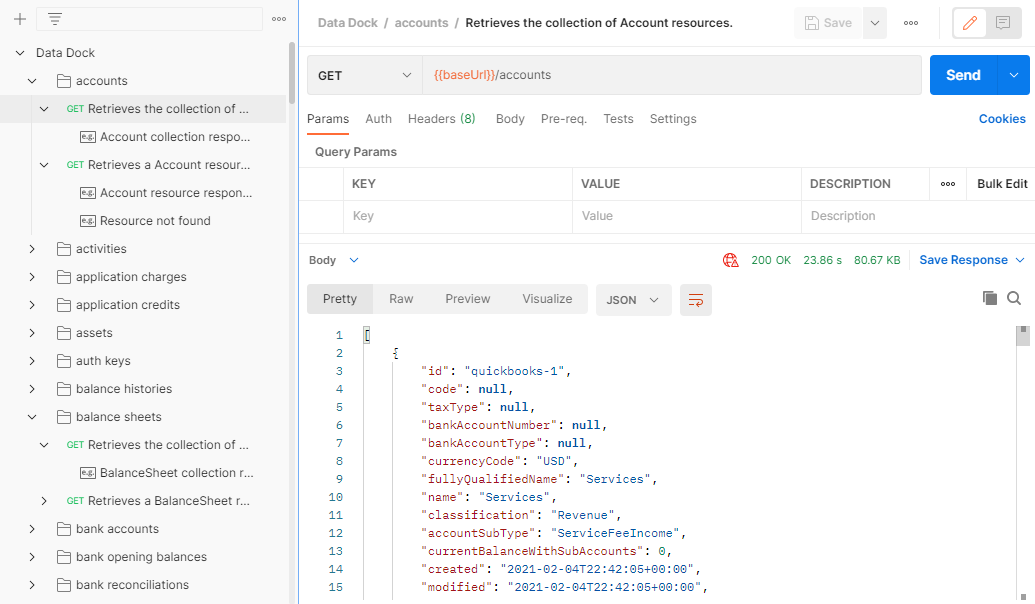
Task: Collapse the accounts folder
Action: (x=32, y=81)
